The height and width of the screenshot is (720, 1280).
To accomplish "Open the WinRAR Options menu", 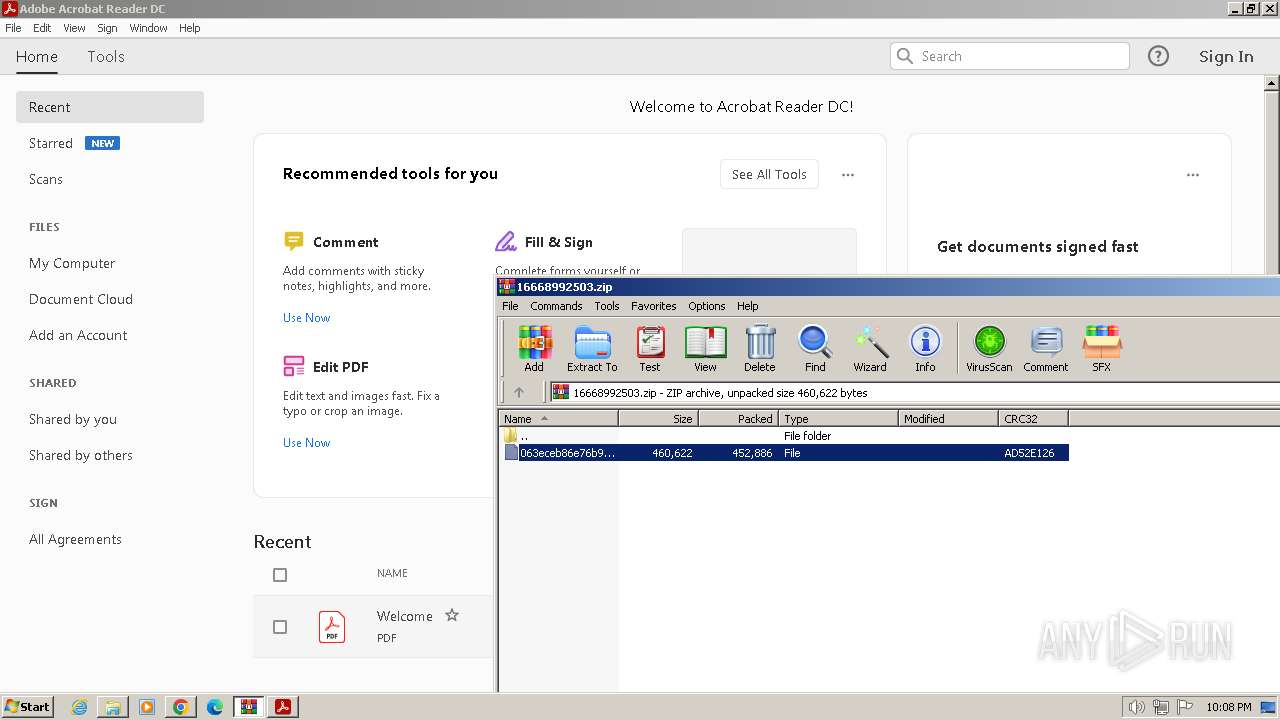I will tap(706, 306).
